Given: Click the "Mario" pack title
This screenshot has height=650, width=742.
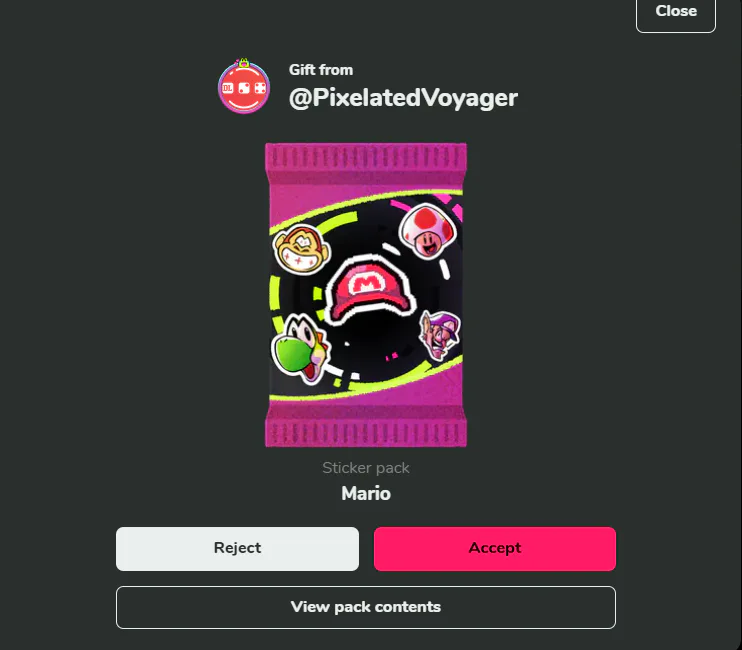Looking at the screenshot, I should (366, 493).
